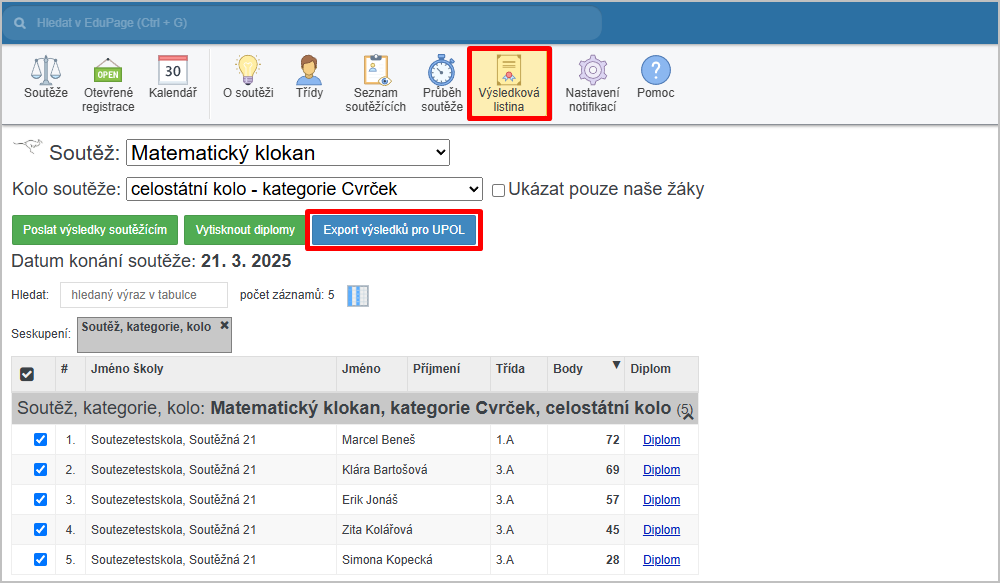The image size is (1000, 583).
Task: Open Diplom link for Klára Bartošová
Action: point(661,470)
